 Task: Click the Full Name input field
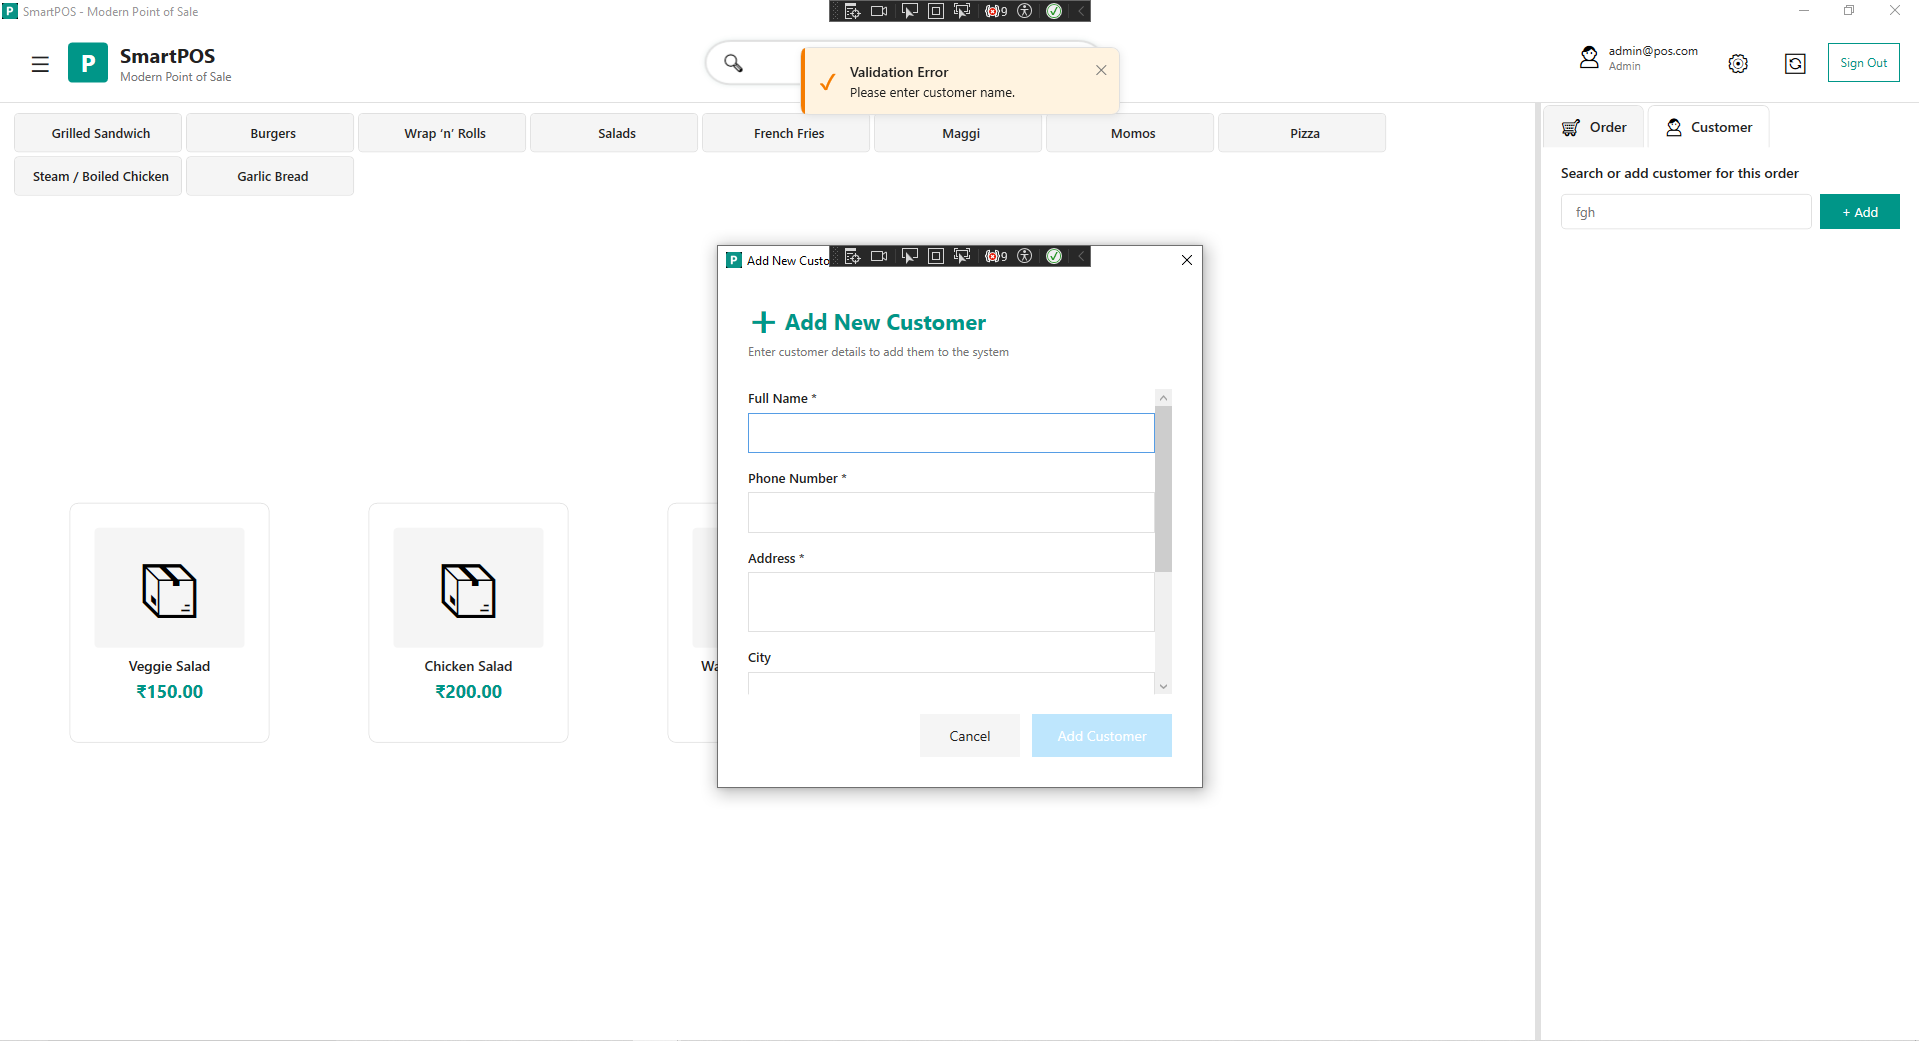(950, 433)
